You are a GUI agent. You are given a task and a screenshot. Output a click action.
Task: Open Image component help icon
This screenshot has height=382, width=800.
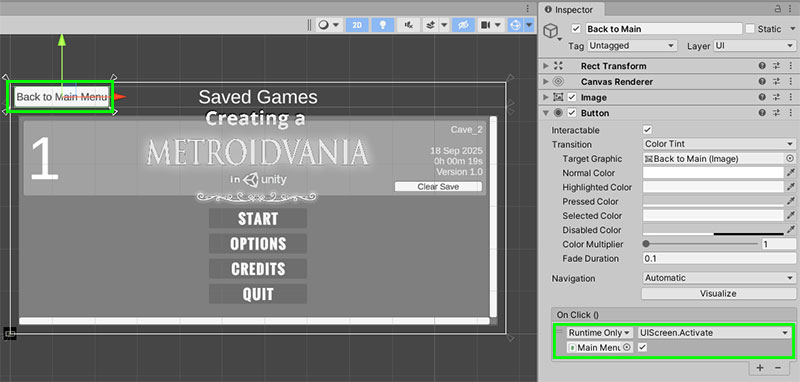(x=762, y=97)
